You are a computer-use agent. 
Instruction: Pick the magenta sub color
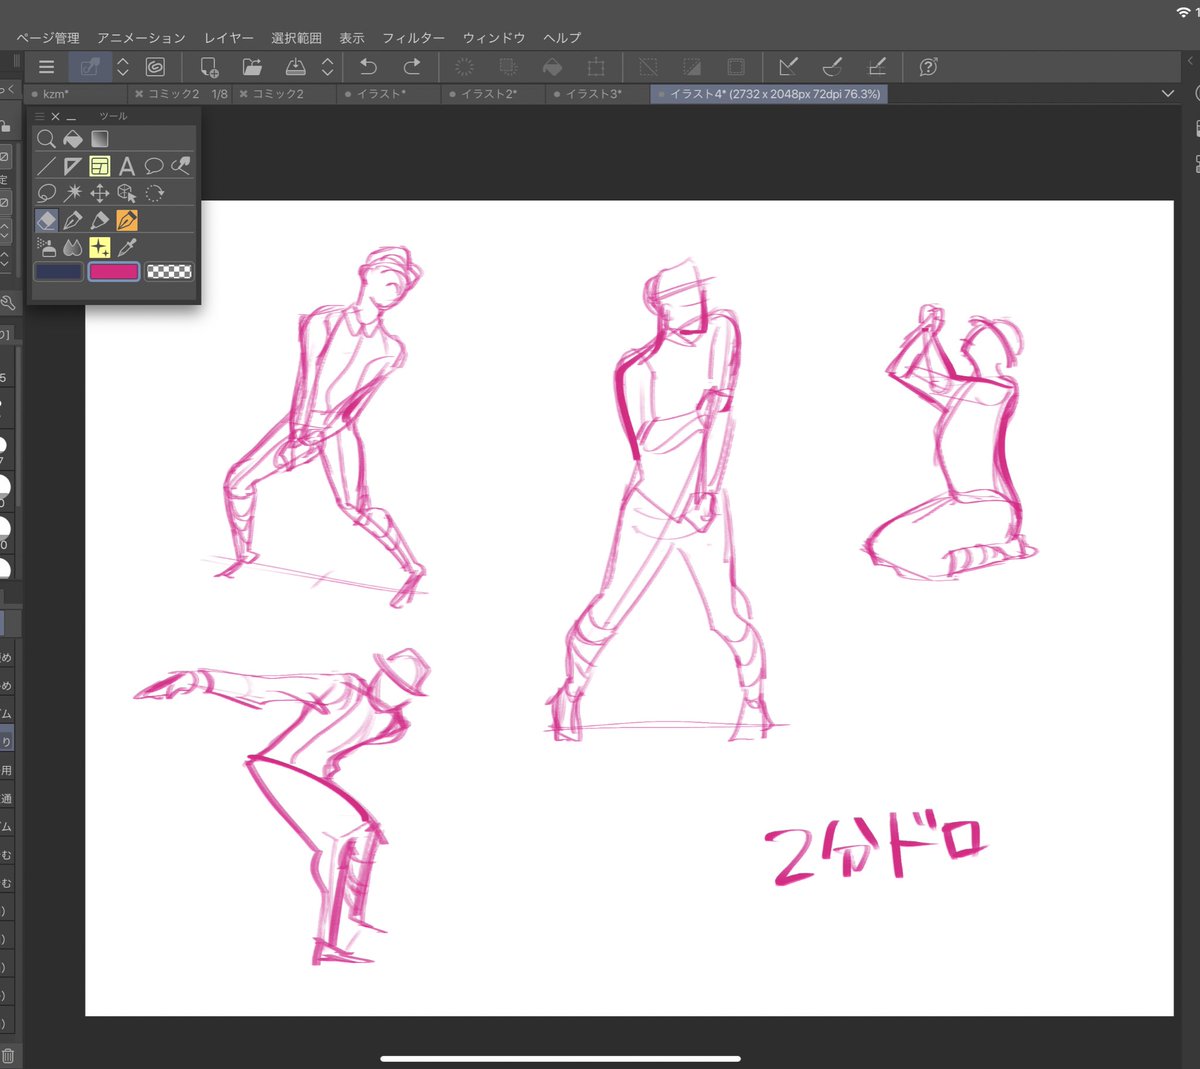click(114, 271)
